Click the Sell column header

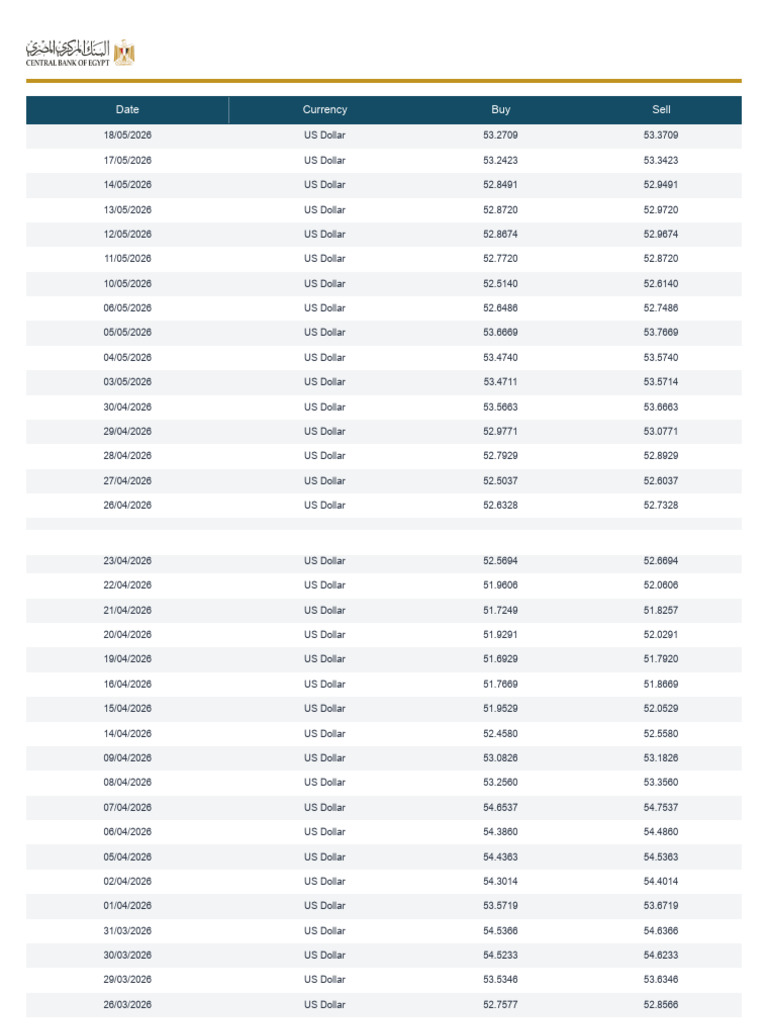click(661, 110)
